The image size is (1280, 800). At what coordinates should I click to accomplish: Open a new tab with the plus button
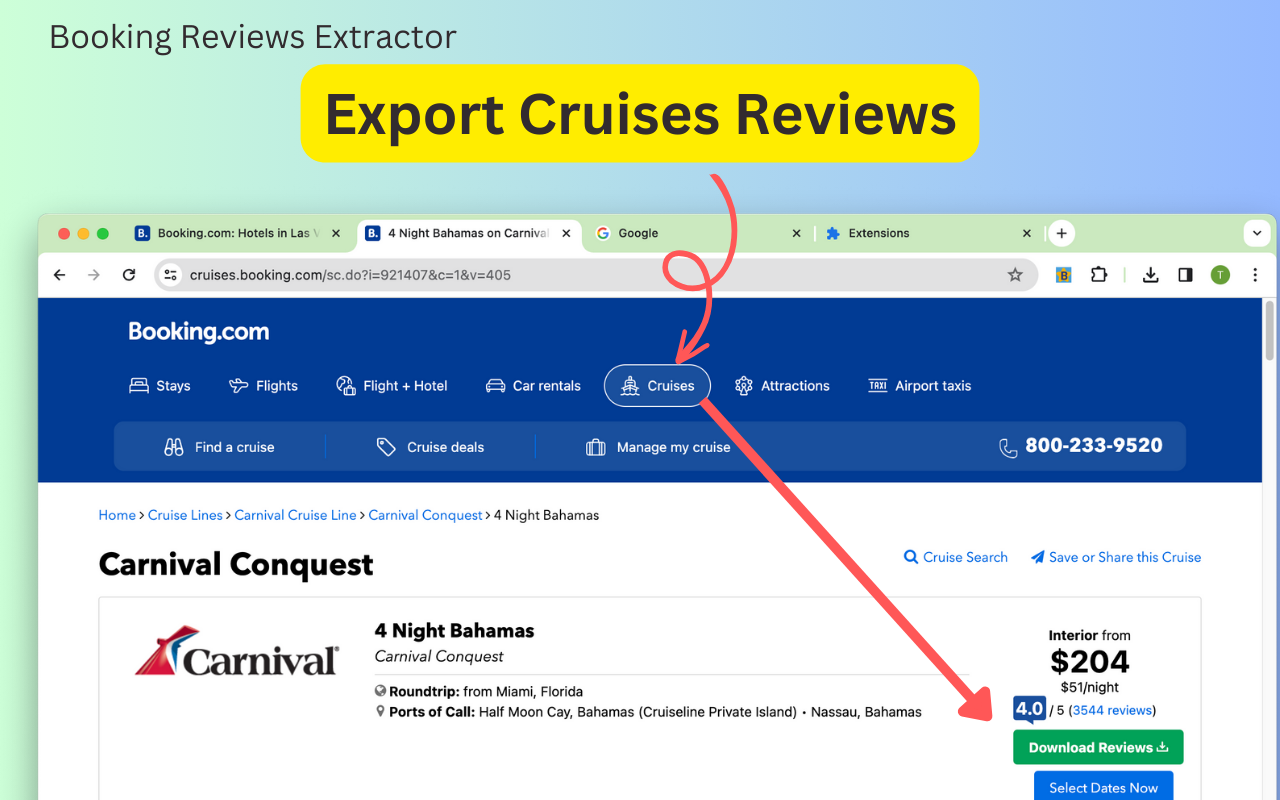(1061, 233)
